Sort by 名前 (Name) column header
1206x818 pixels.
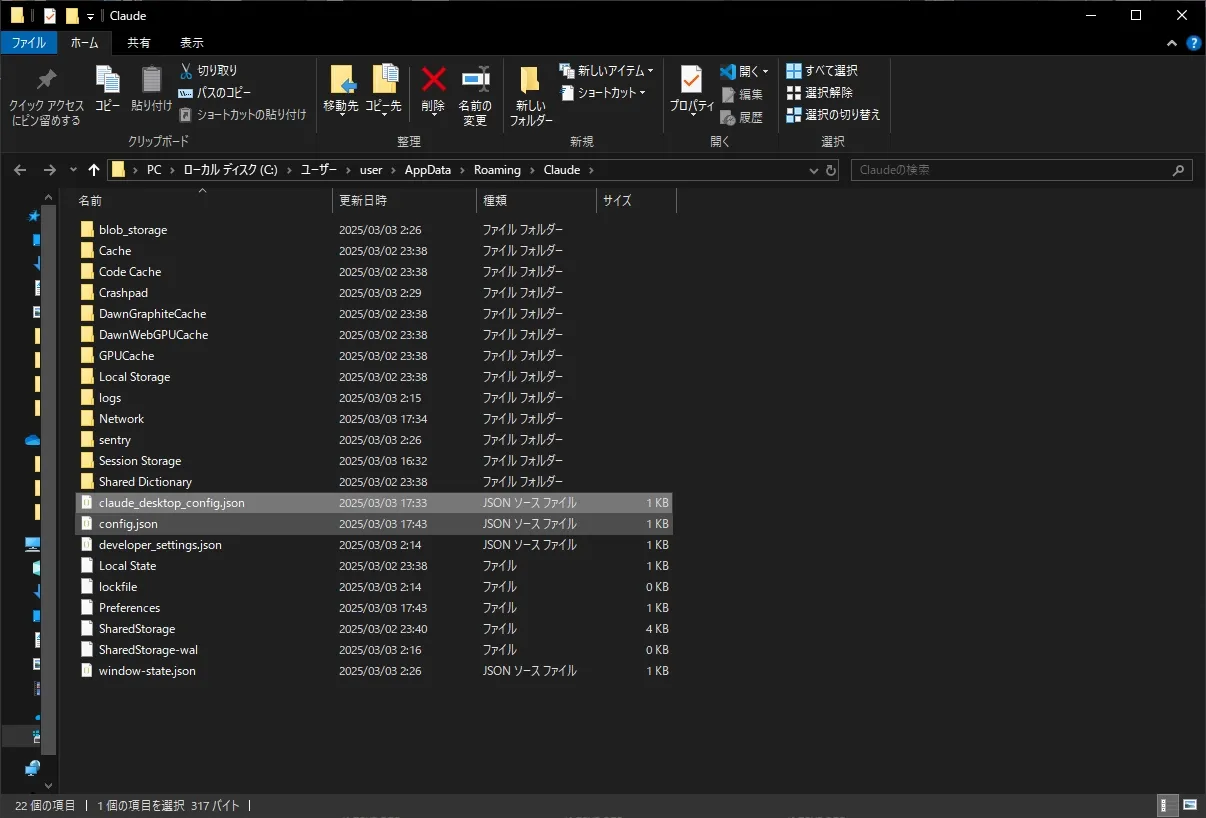point(202,200)
